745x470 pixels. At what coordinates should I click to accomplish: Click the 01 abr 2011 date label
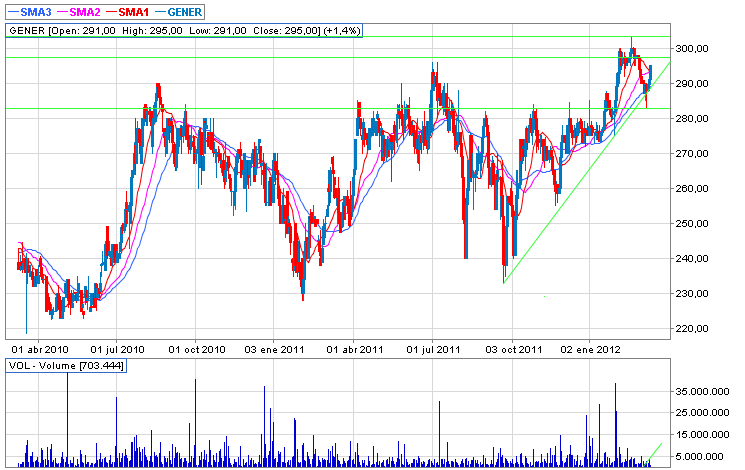pos(355,350)
